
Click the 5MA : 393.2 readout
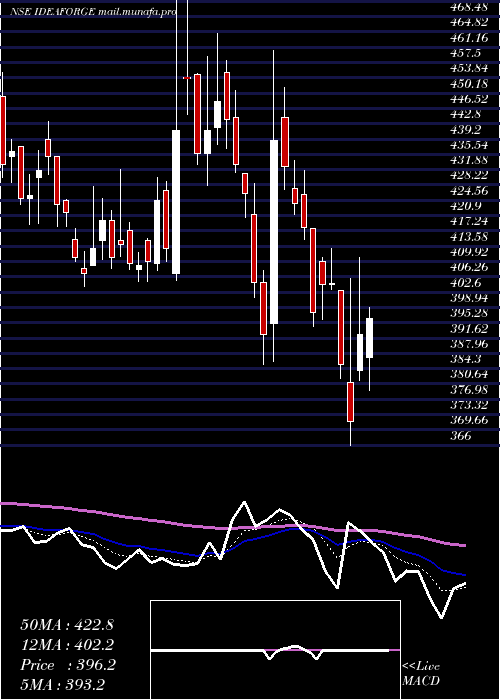[62, 685]
